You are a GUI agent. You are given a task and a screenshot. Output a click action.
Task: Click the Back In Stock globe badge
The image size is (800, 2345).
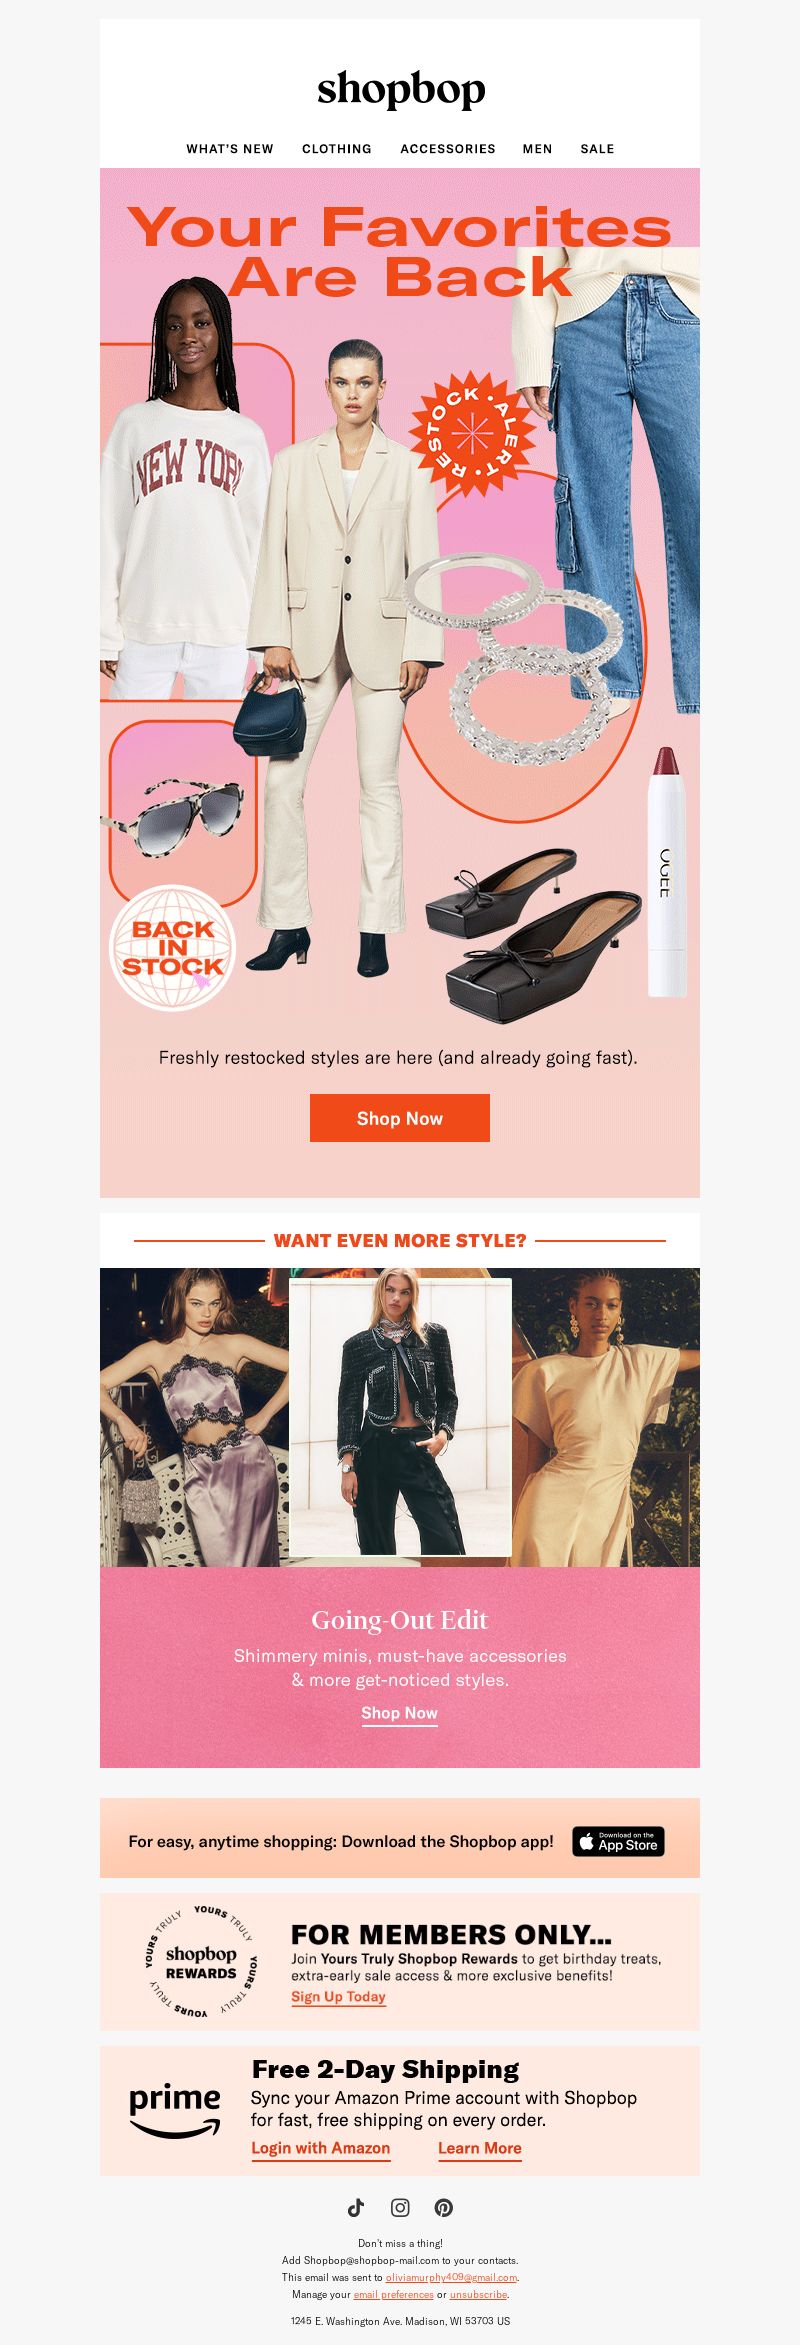[172, 948]
